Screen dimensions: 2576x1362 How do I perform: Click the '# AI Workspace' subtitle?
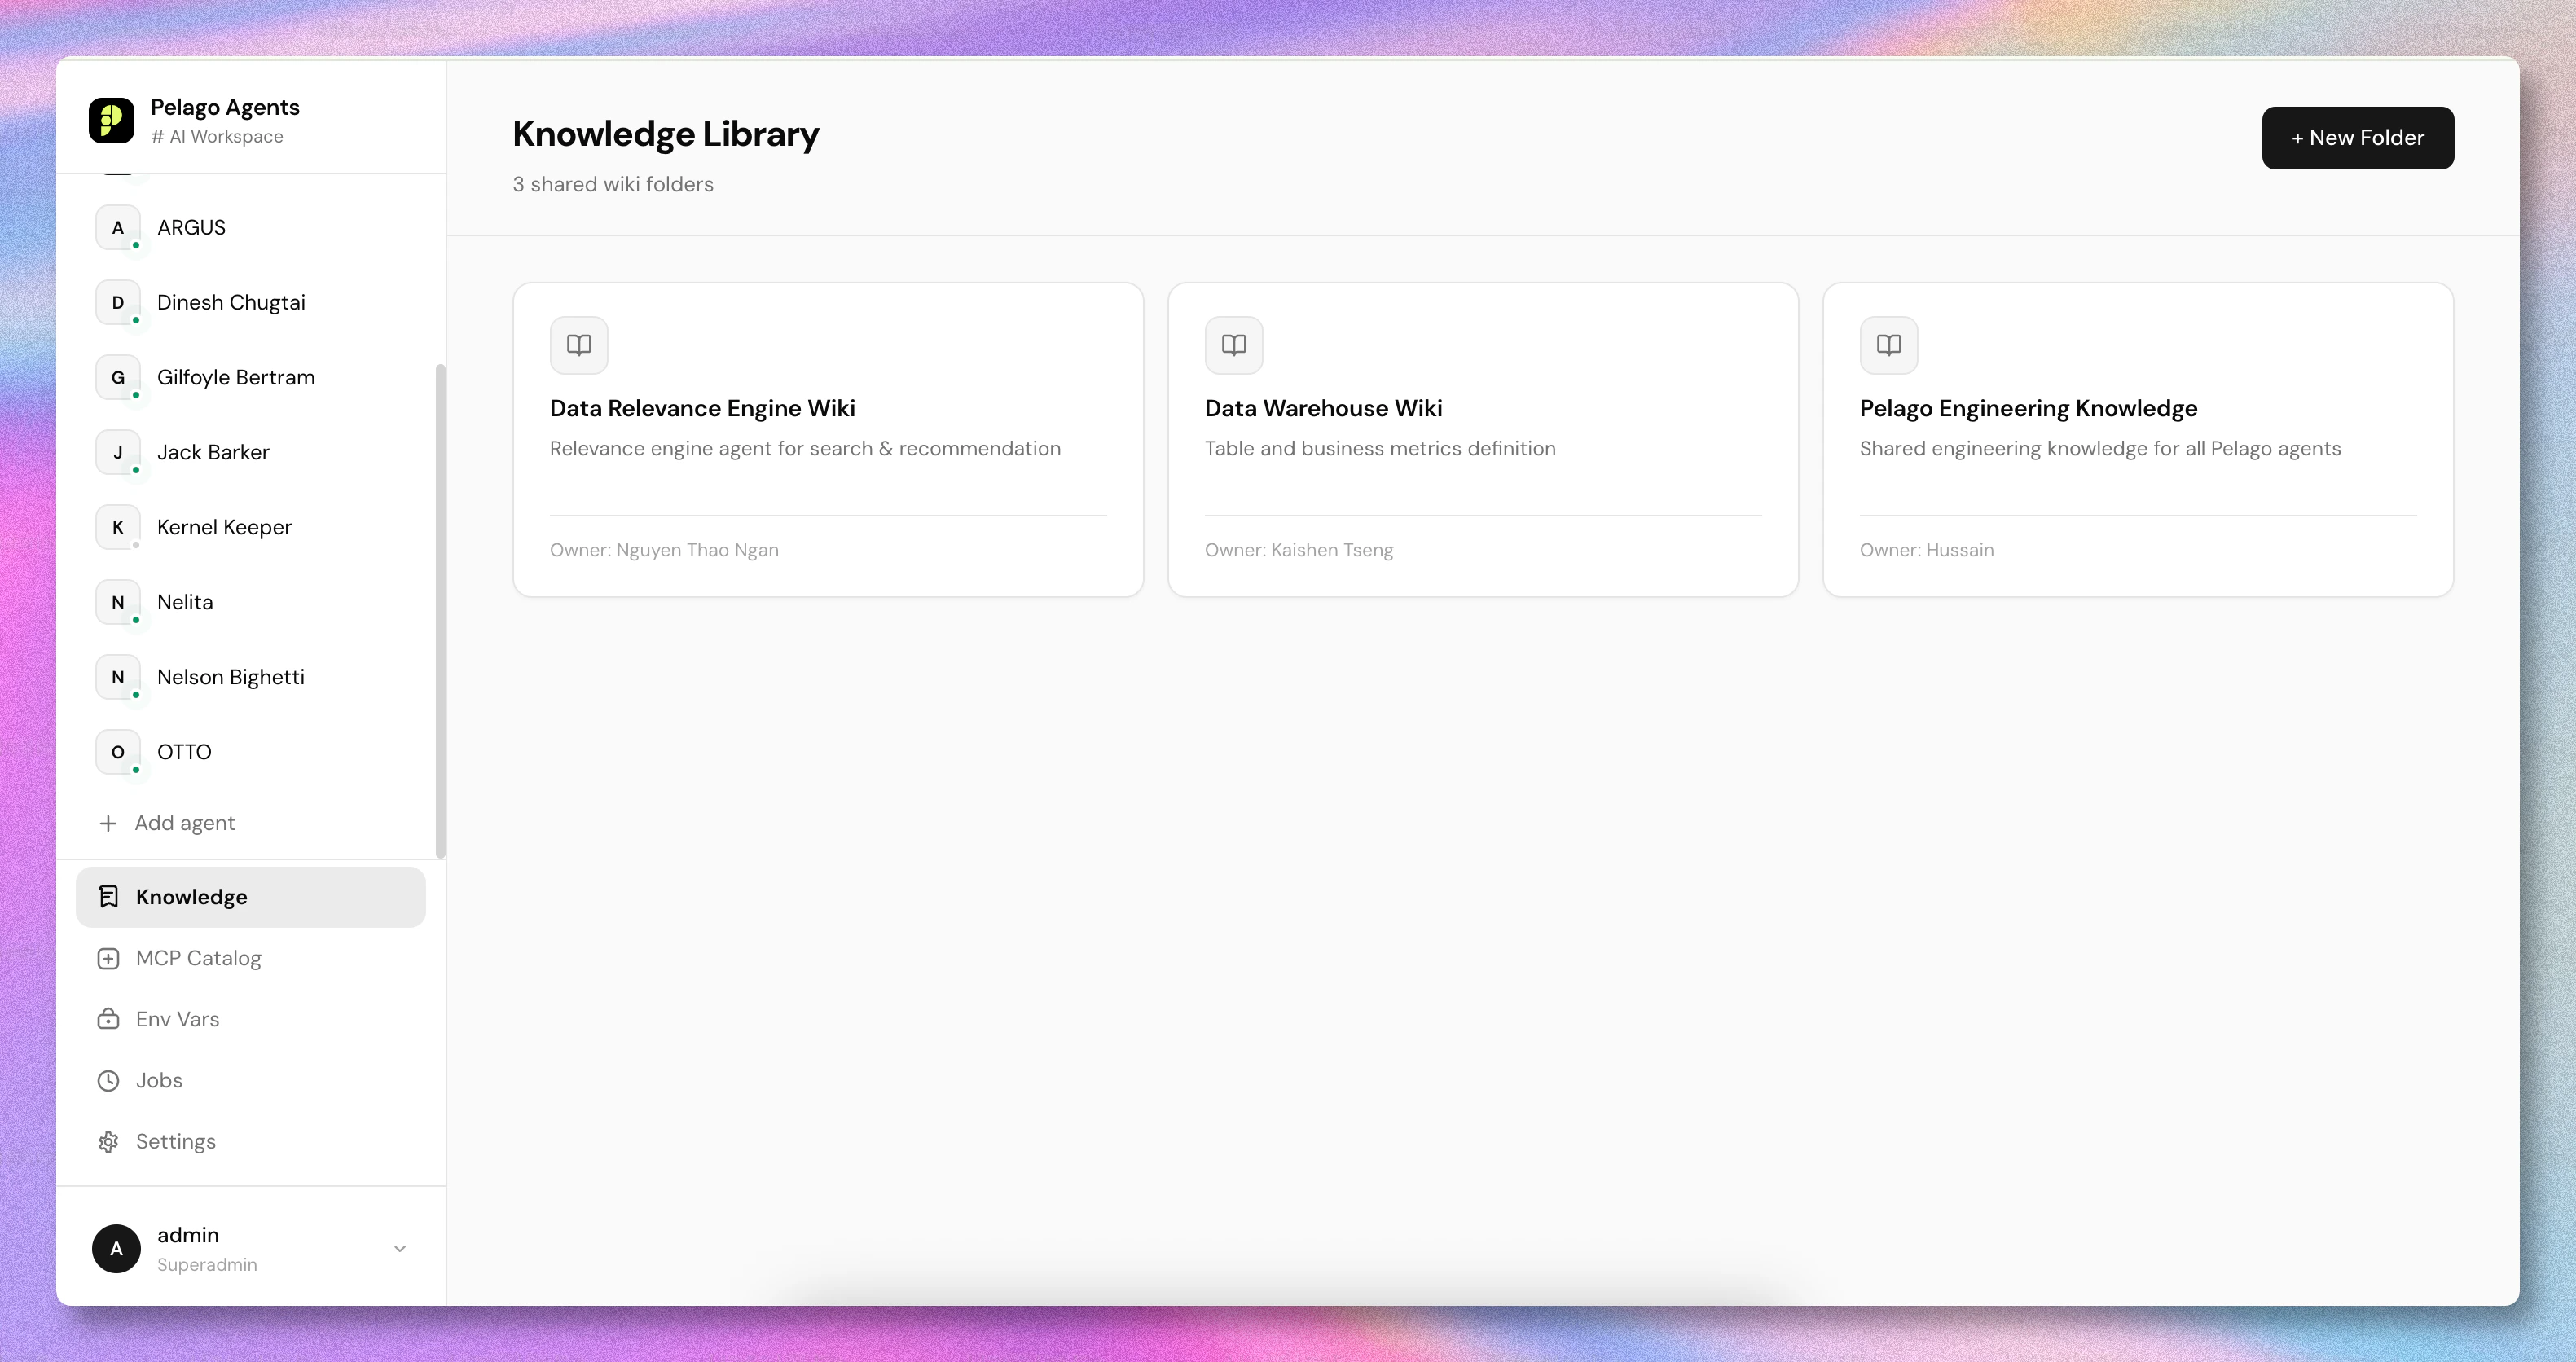(x=217, y=137)
